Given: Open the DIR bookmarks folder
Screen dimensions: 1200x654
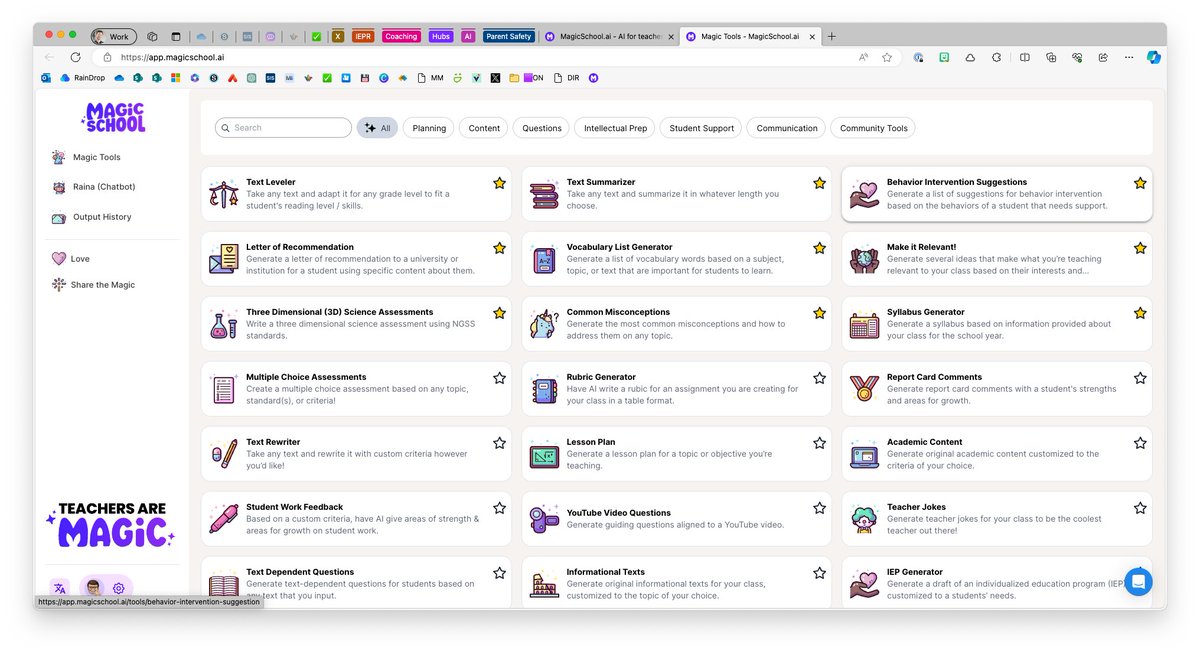Looking at the screenshot, I should (x=566, y=77).
